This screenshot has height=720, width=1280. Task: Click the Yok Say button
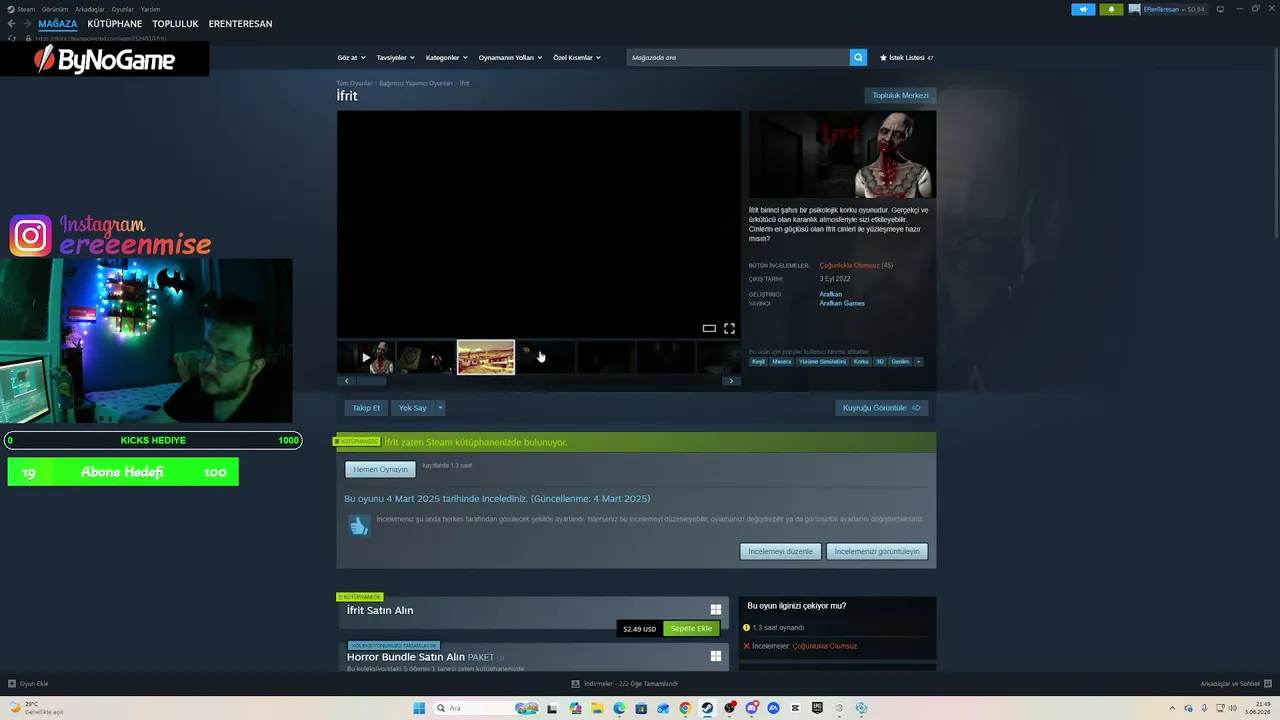pos(412,408)
